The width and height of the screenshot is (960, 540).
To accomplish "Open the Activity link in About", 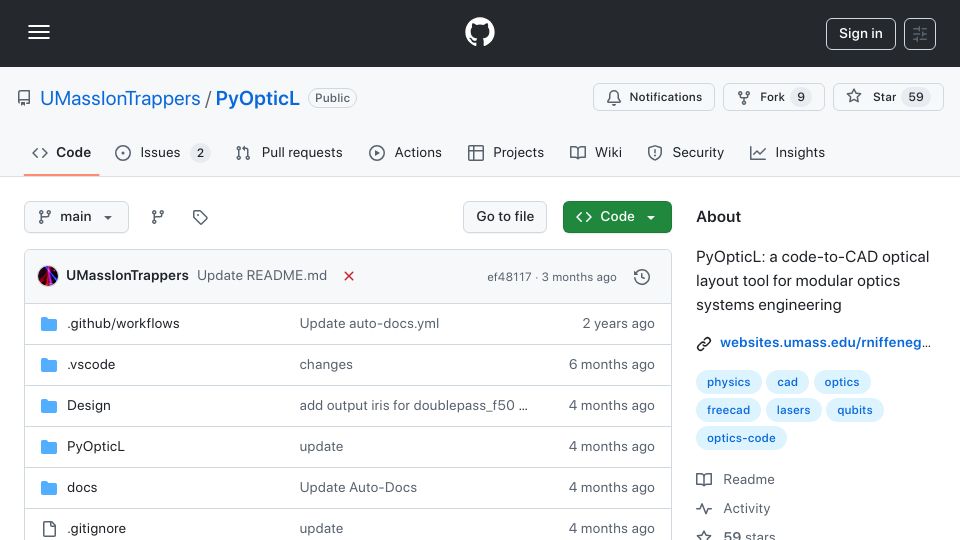I will [x=733, y=508].
